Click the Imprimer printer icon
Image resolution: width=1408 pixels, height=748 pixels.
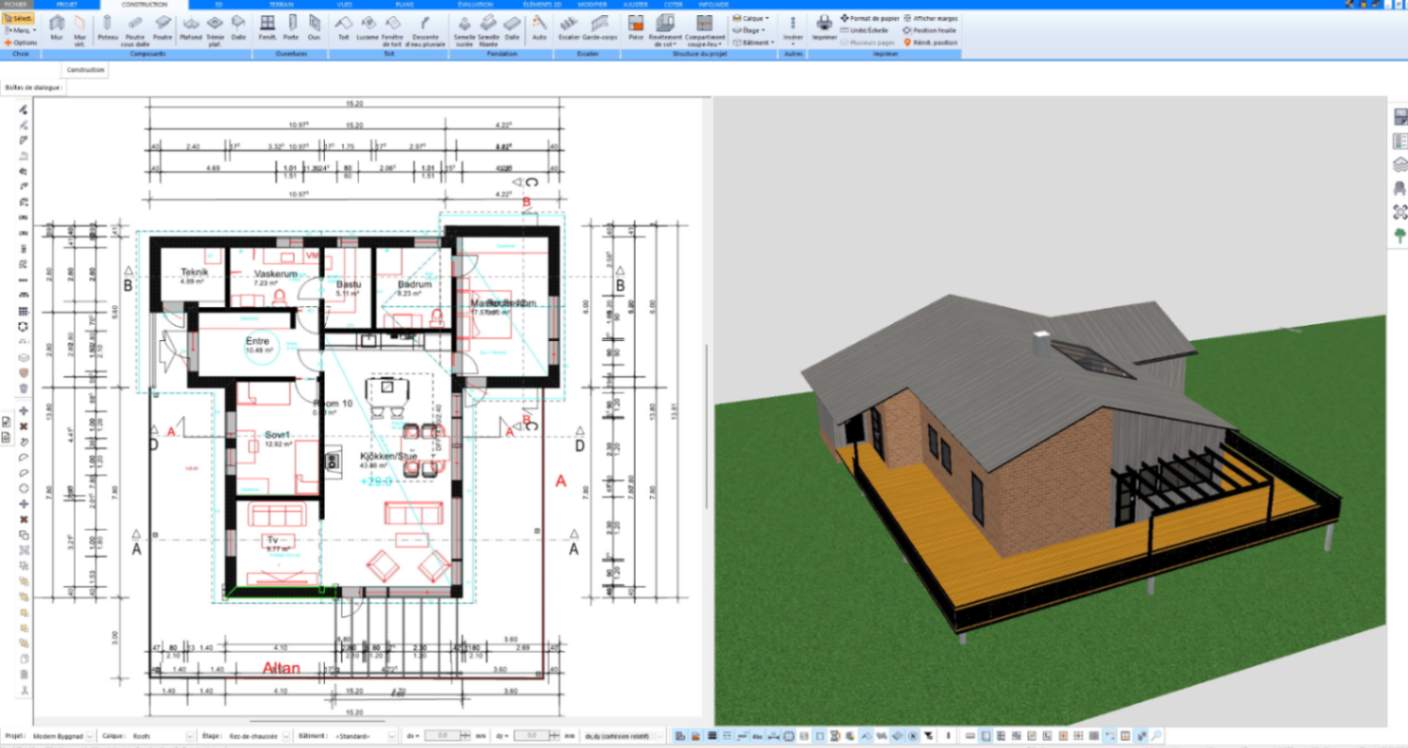(x=824, y=27)
